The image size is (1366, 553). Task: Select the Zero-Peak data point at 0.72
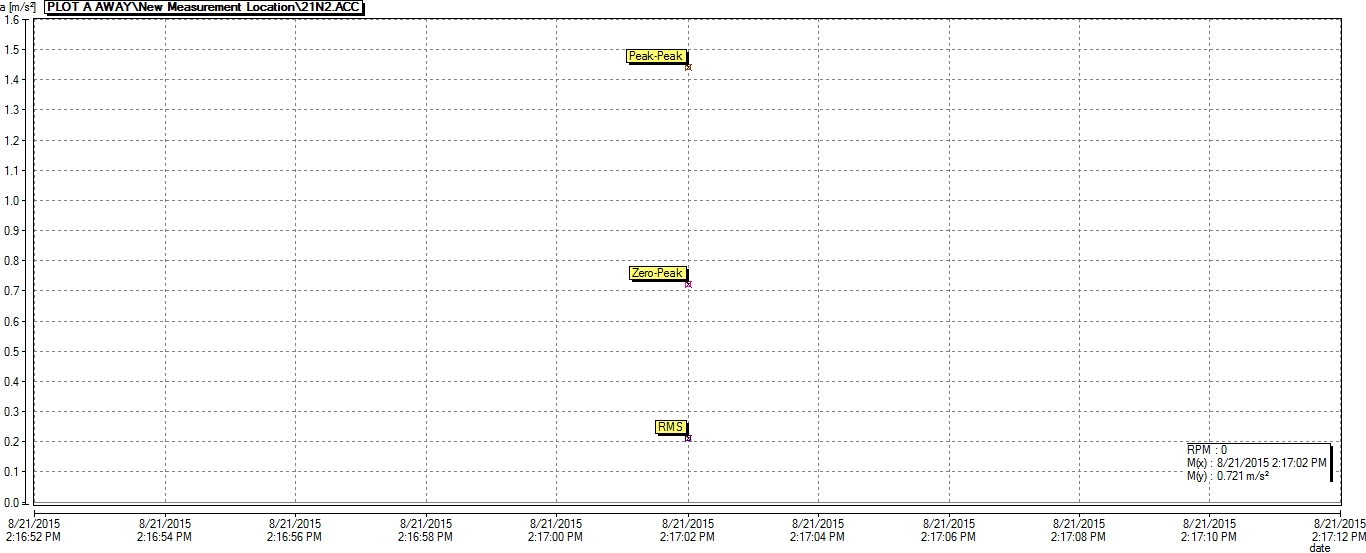(x=688, y=284)
